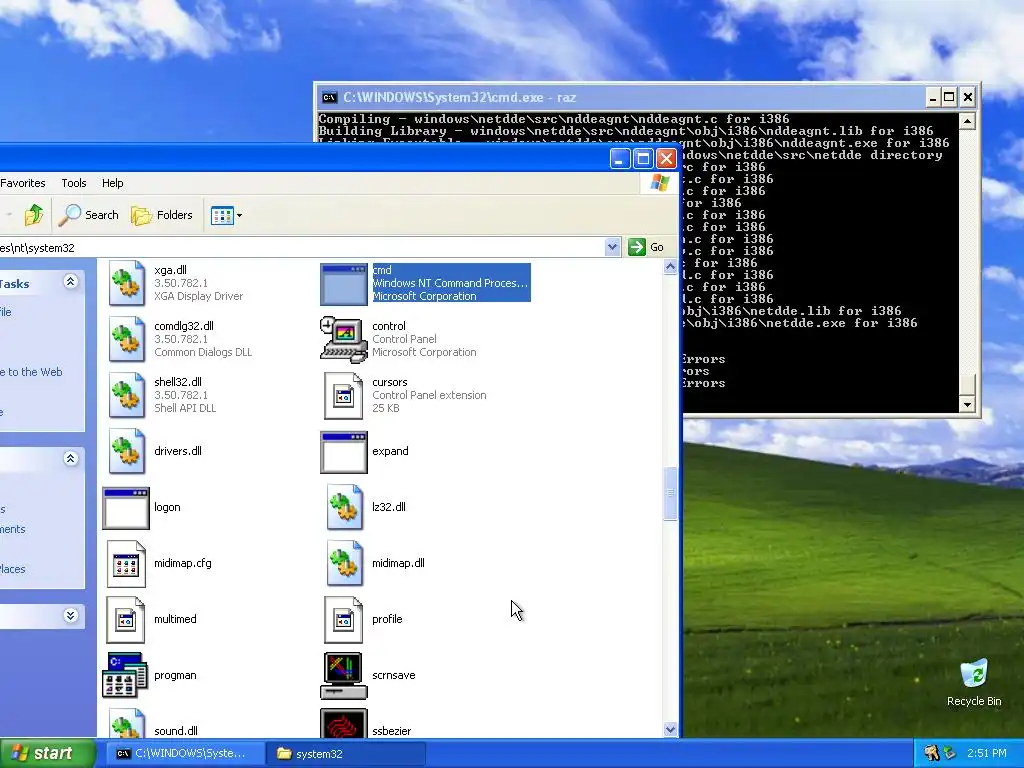Click the Up folder toolbar icon

point(34,215)
